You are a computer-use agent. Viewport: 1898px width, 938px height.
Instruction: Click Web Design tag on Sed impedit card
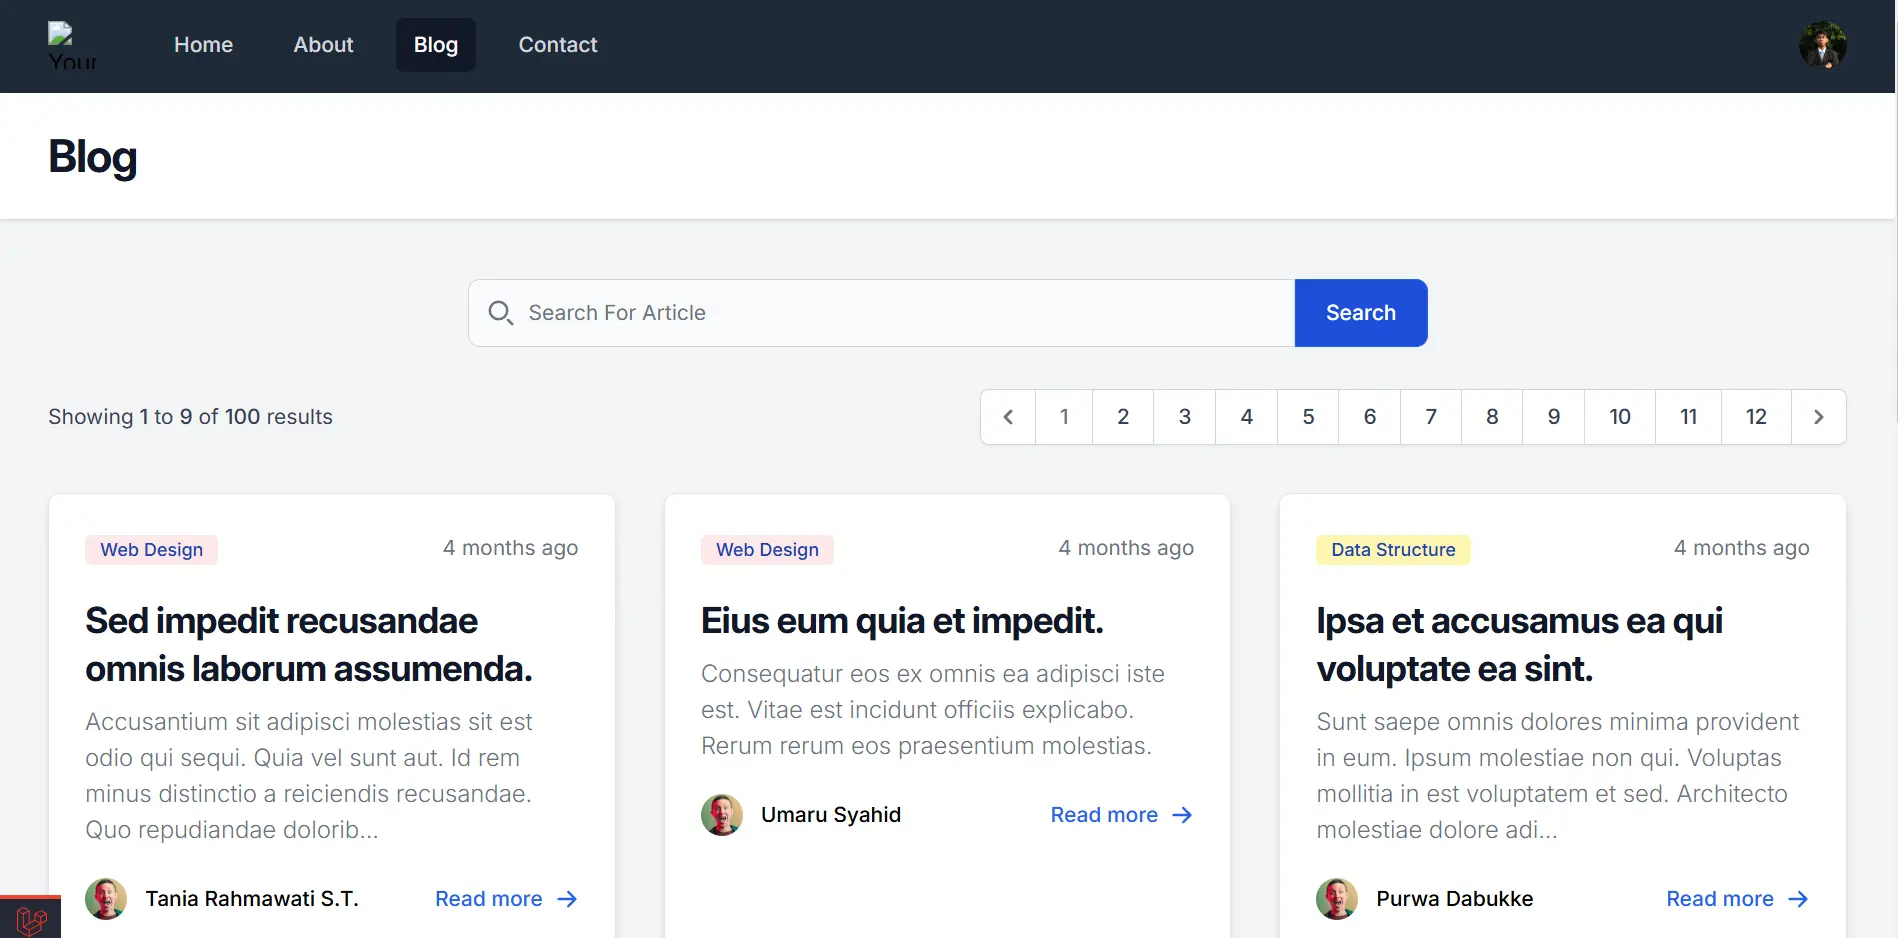(x=152, y=550)
